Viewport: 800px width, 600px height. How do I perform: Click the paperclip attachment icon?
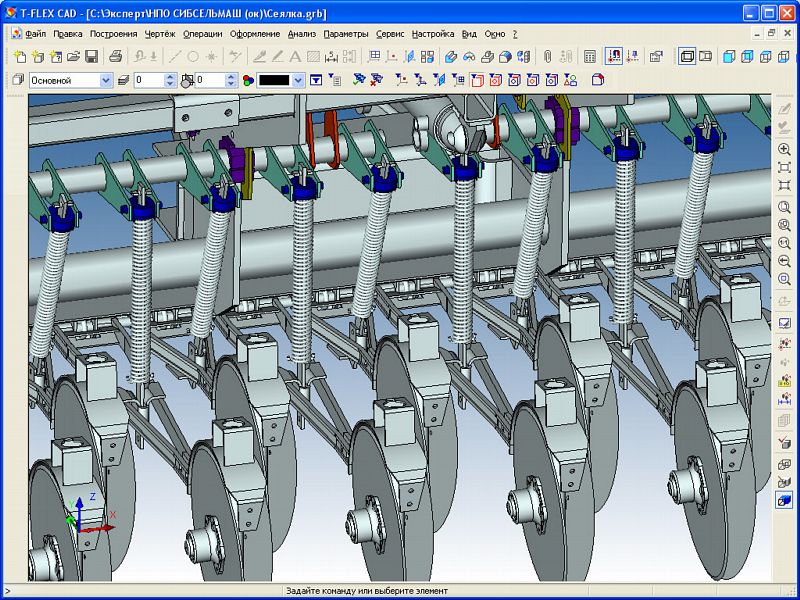coord(547,56)
